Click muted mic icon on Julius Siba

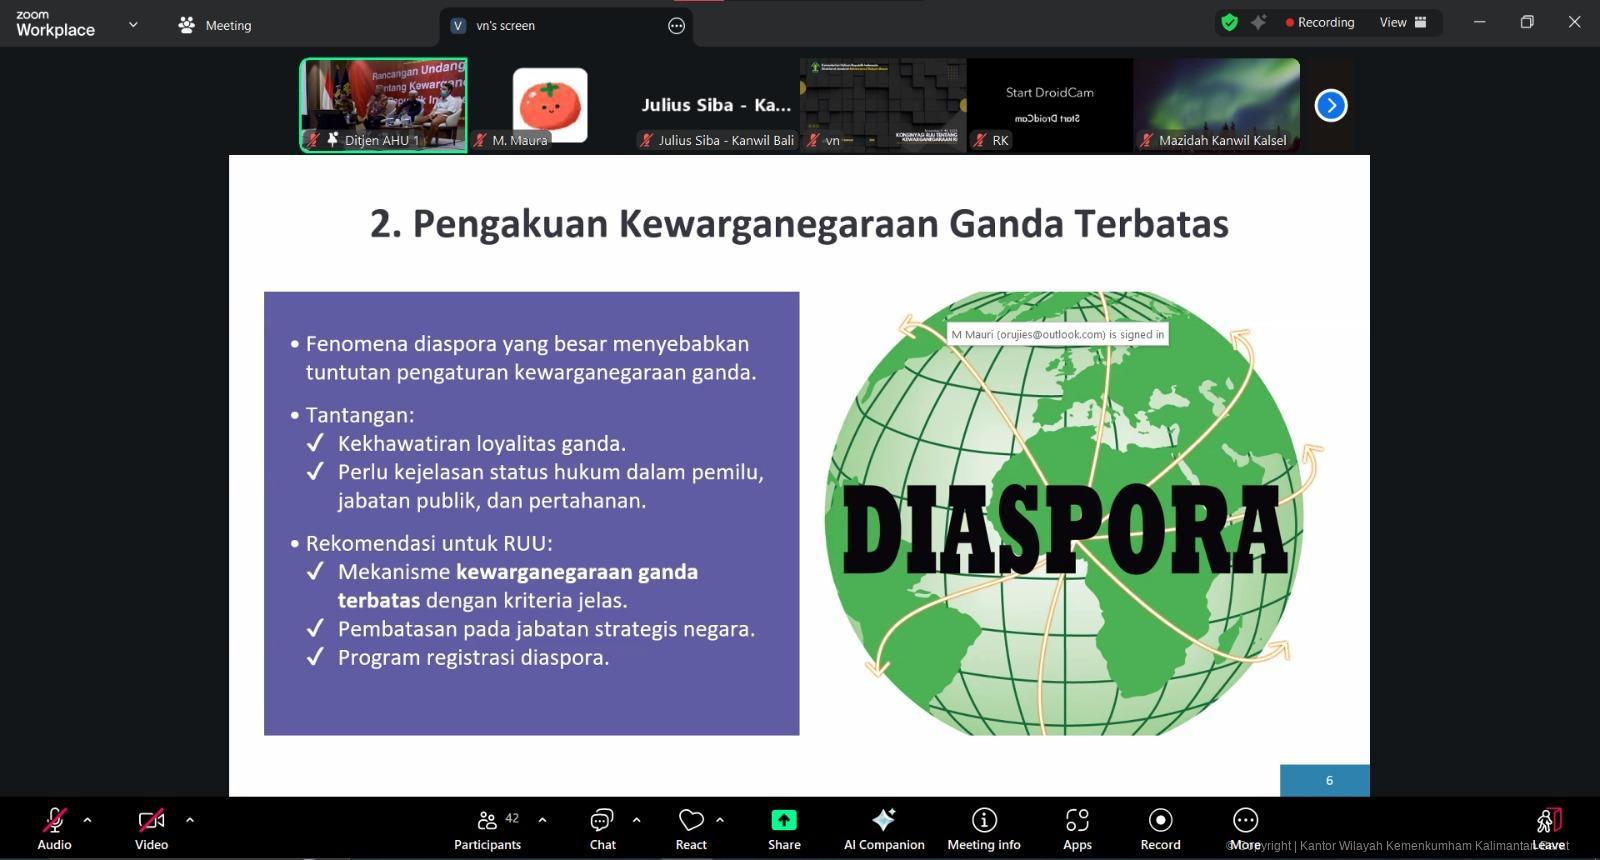pyautogui.click(x=647, y=140)
